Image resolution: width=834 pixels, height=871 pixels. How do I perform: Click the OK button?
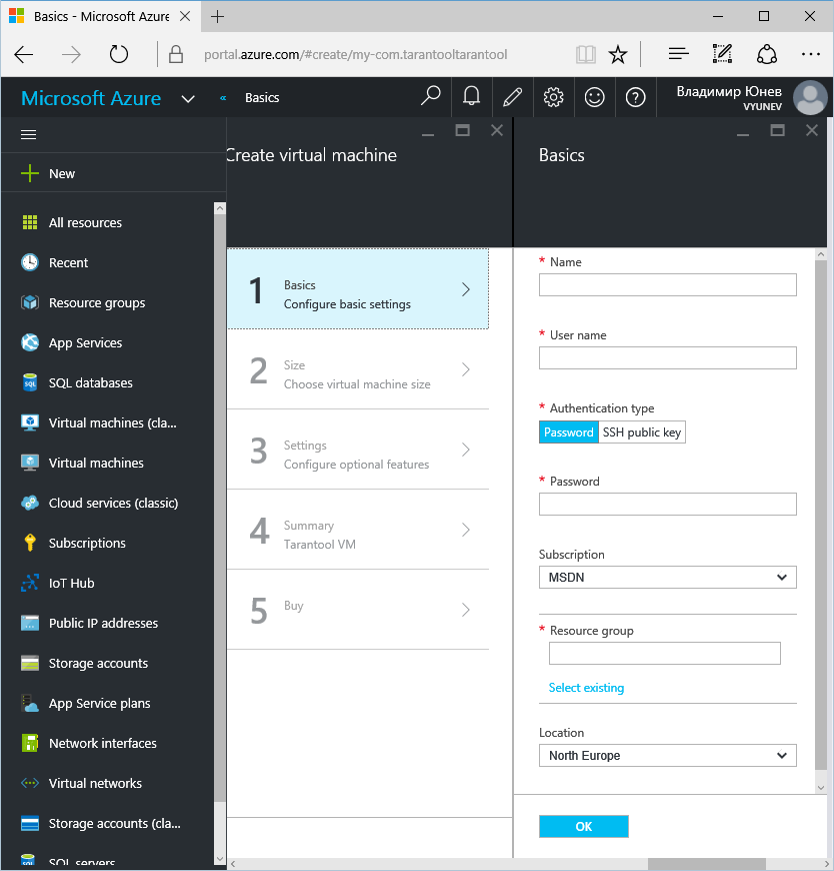coord(583,826)
